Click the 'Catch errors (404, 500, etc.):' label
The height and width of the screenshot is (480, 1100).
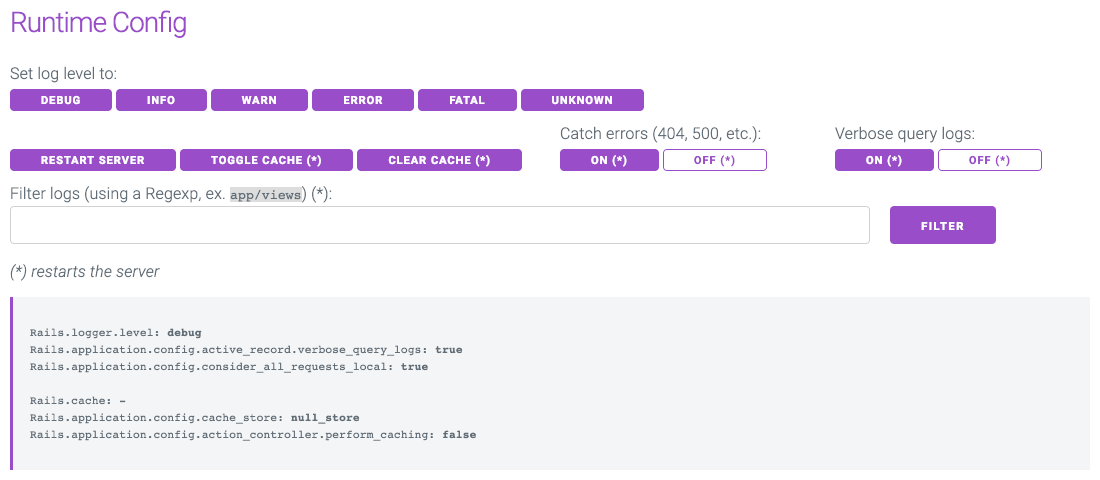[x=660, y=133]
